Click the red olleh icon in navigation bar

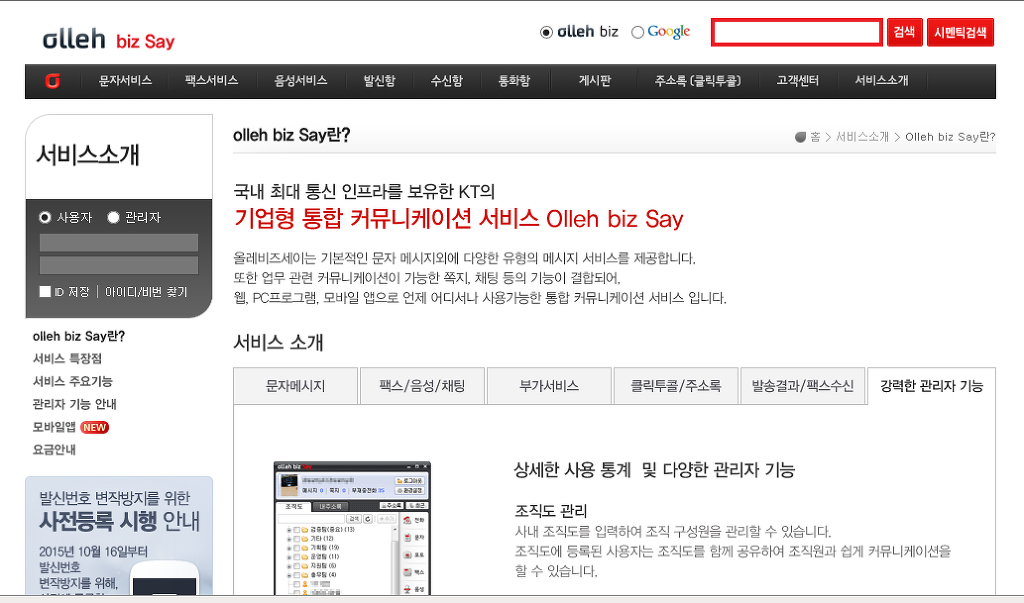pyautogui.click(x=52, y=81)
